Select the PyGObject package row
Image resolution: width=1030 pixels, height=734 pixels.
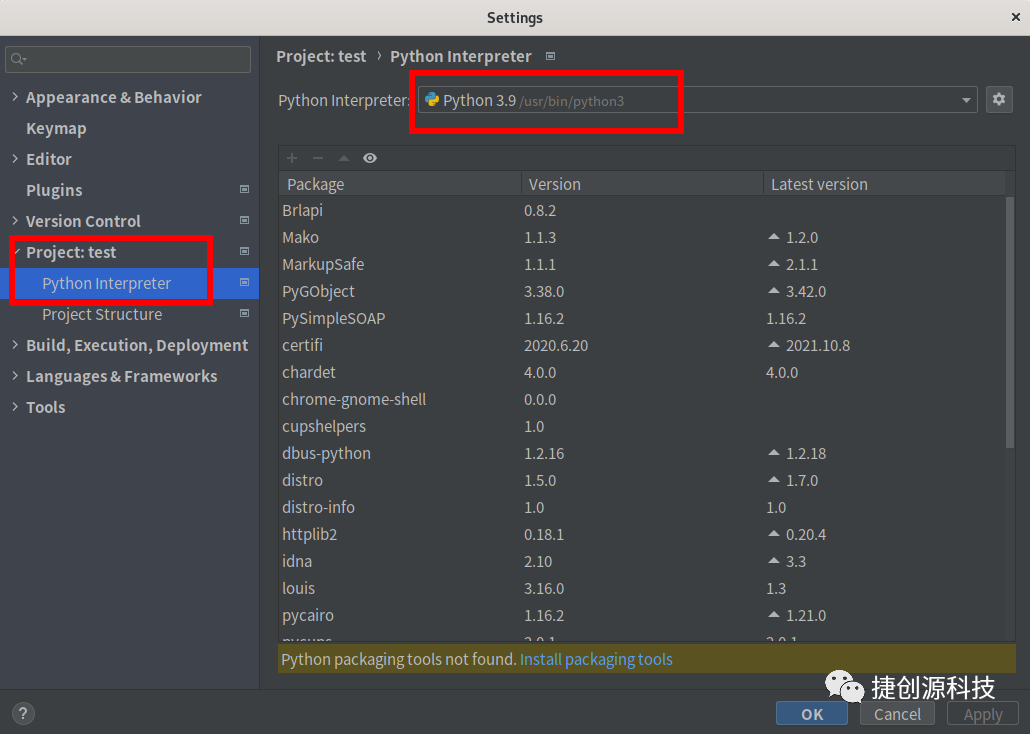coord(642,291)
